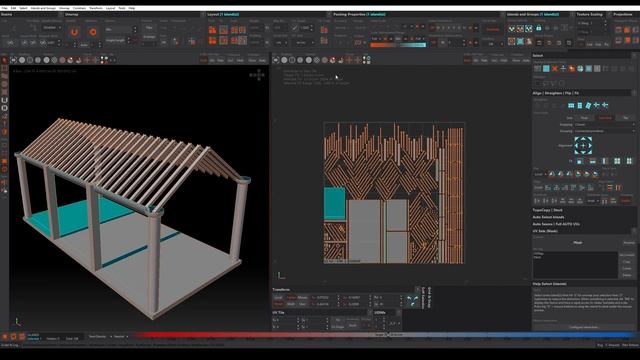Click the round Optimize icon in Unwrap panel
The width and height of the screenshot is (640, 360).
93,32
